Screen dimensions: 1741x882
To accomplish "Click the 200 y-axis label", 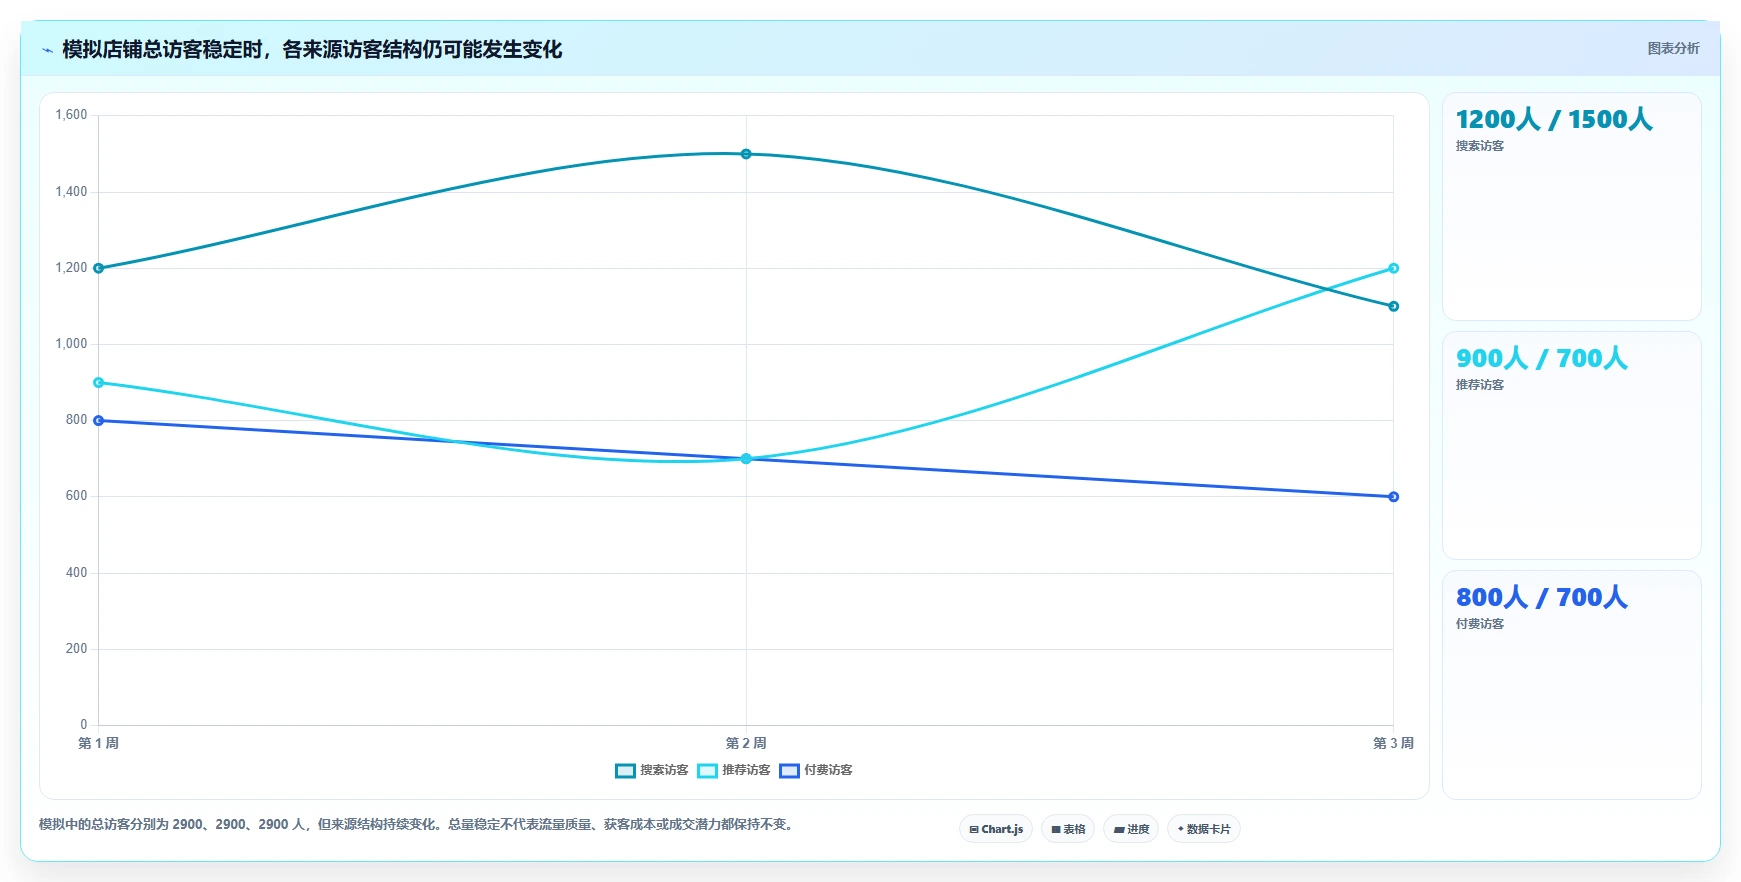I will (x=77, y=649).
